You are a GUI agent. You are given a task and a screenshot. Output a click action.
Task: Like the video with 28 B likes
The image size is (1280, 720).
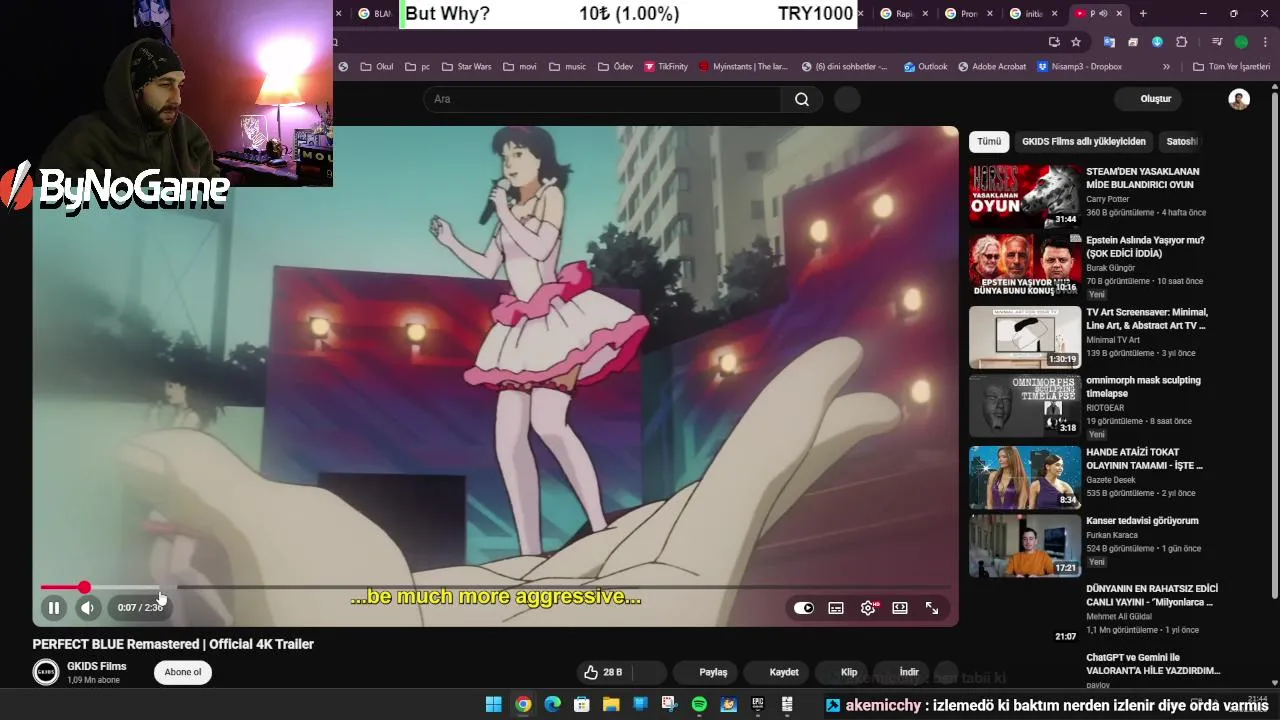coord(603,672)
